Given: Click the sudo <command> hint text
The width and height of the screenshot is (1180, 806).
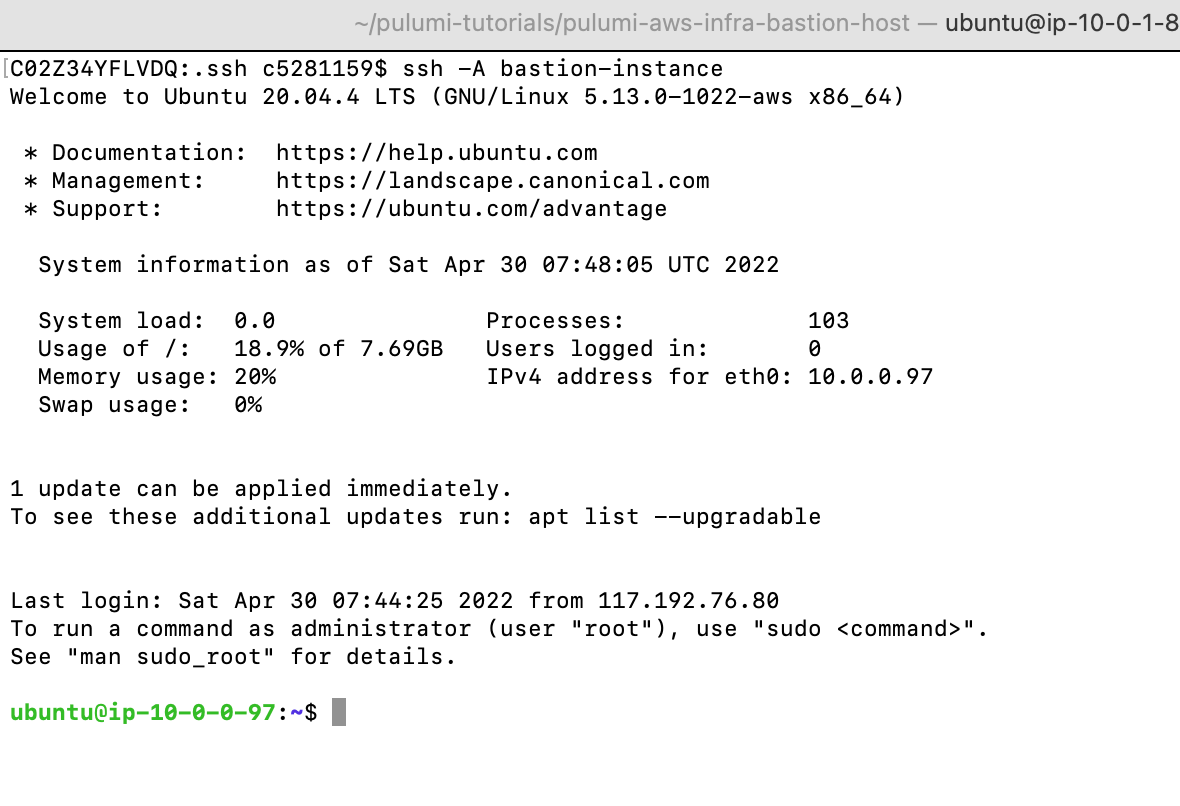Looking at the screenshot, I should (x=871, y=628).
